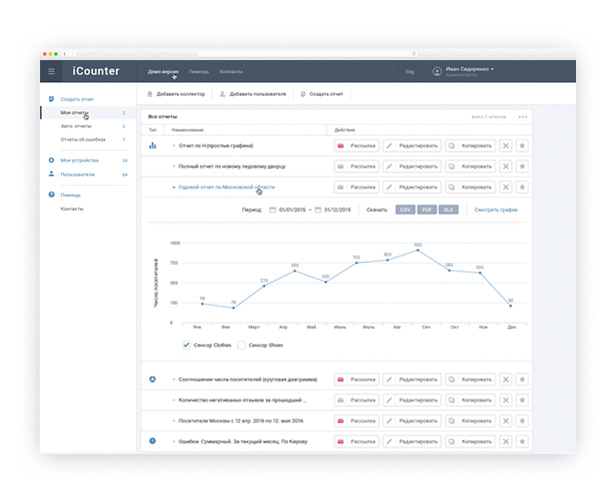
Task: Click the Мои устройства icon in sidebar
Action: pyautogui.click(x=51, y=160)
